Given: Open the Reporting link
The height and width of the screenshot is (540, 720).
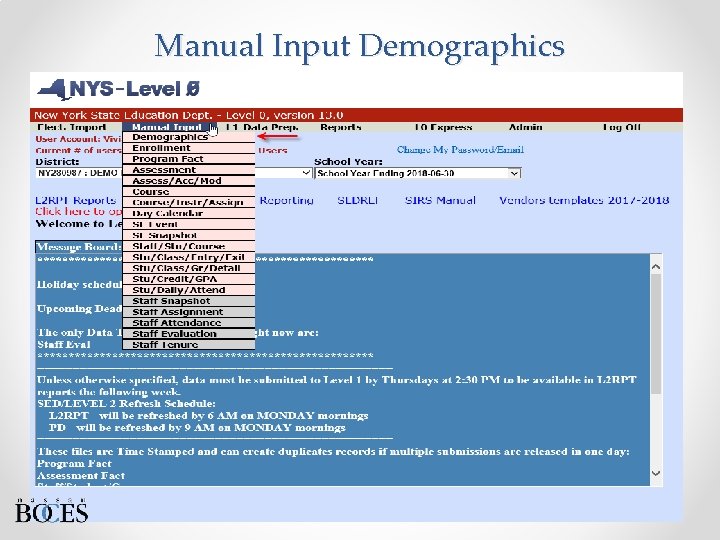Looking at the screenshot, I should (287, 201).
